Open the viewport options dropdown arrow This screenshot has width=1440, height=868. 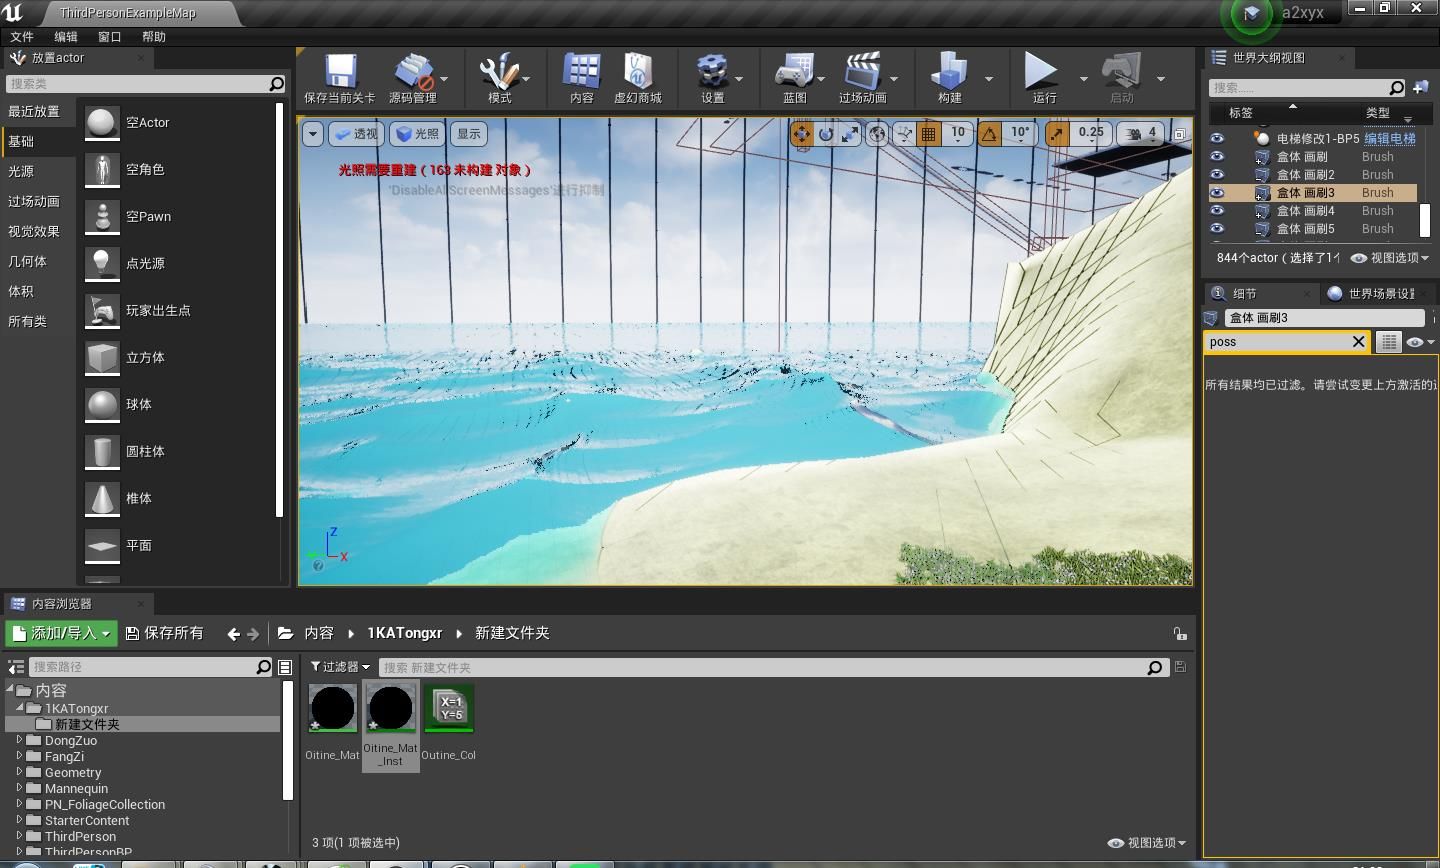point(312,133)
